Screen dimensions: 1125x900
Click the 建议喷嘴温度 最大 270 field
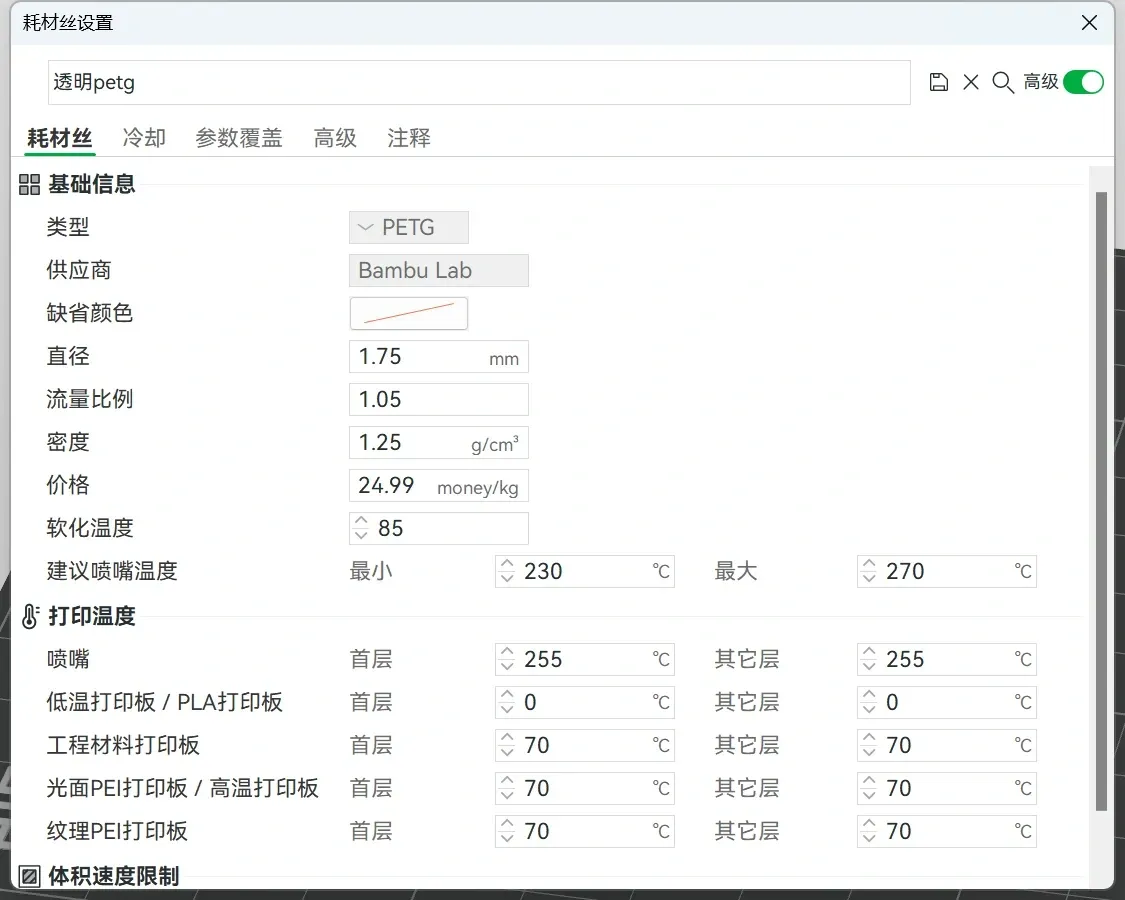click(x=947, y=571)
